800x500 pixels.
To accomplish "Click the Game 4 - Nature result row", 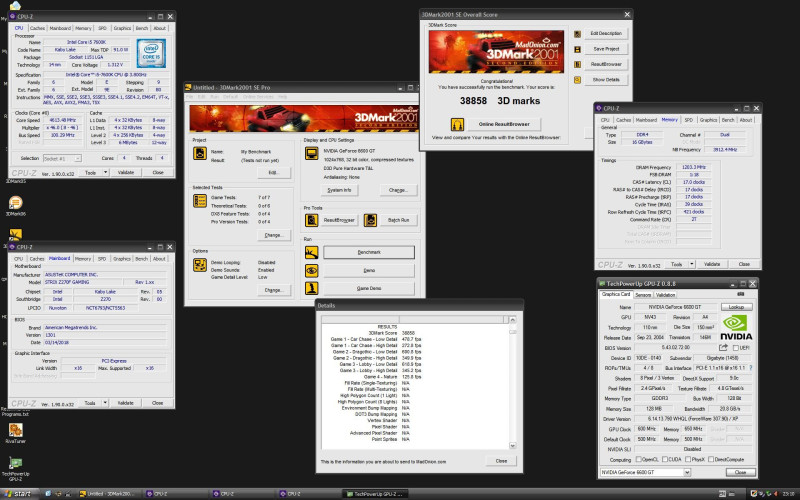I will (392, 377).
